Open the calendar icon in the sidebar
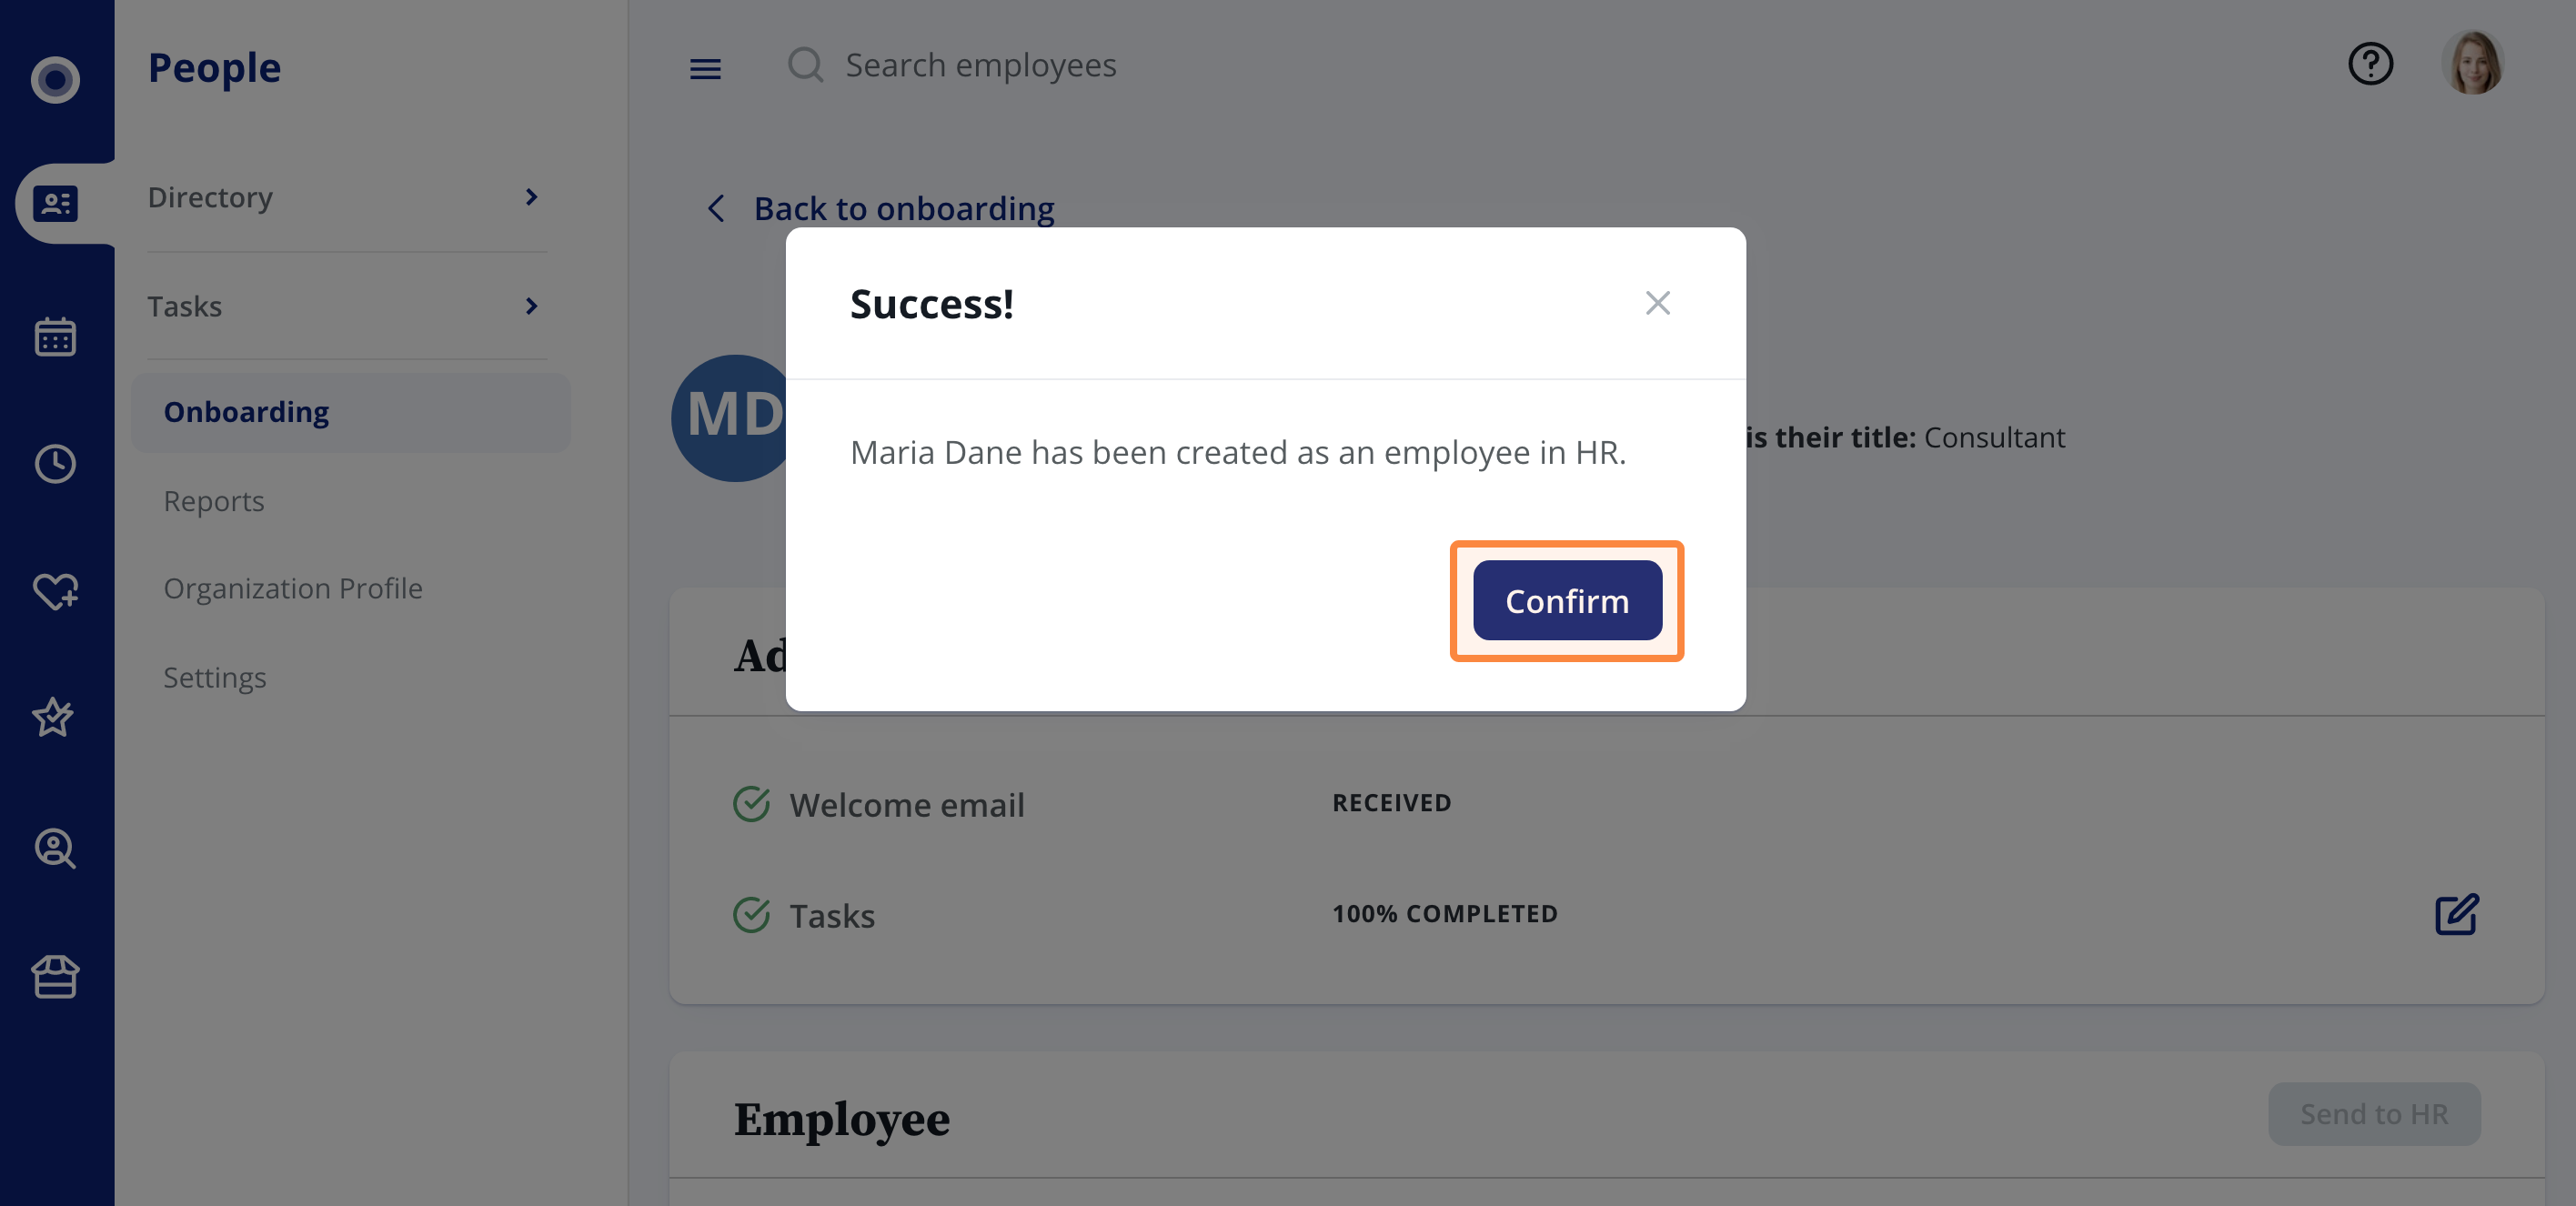Screen dimensions: 2576x1206 coord(55,336)
